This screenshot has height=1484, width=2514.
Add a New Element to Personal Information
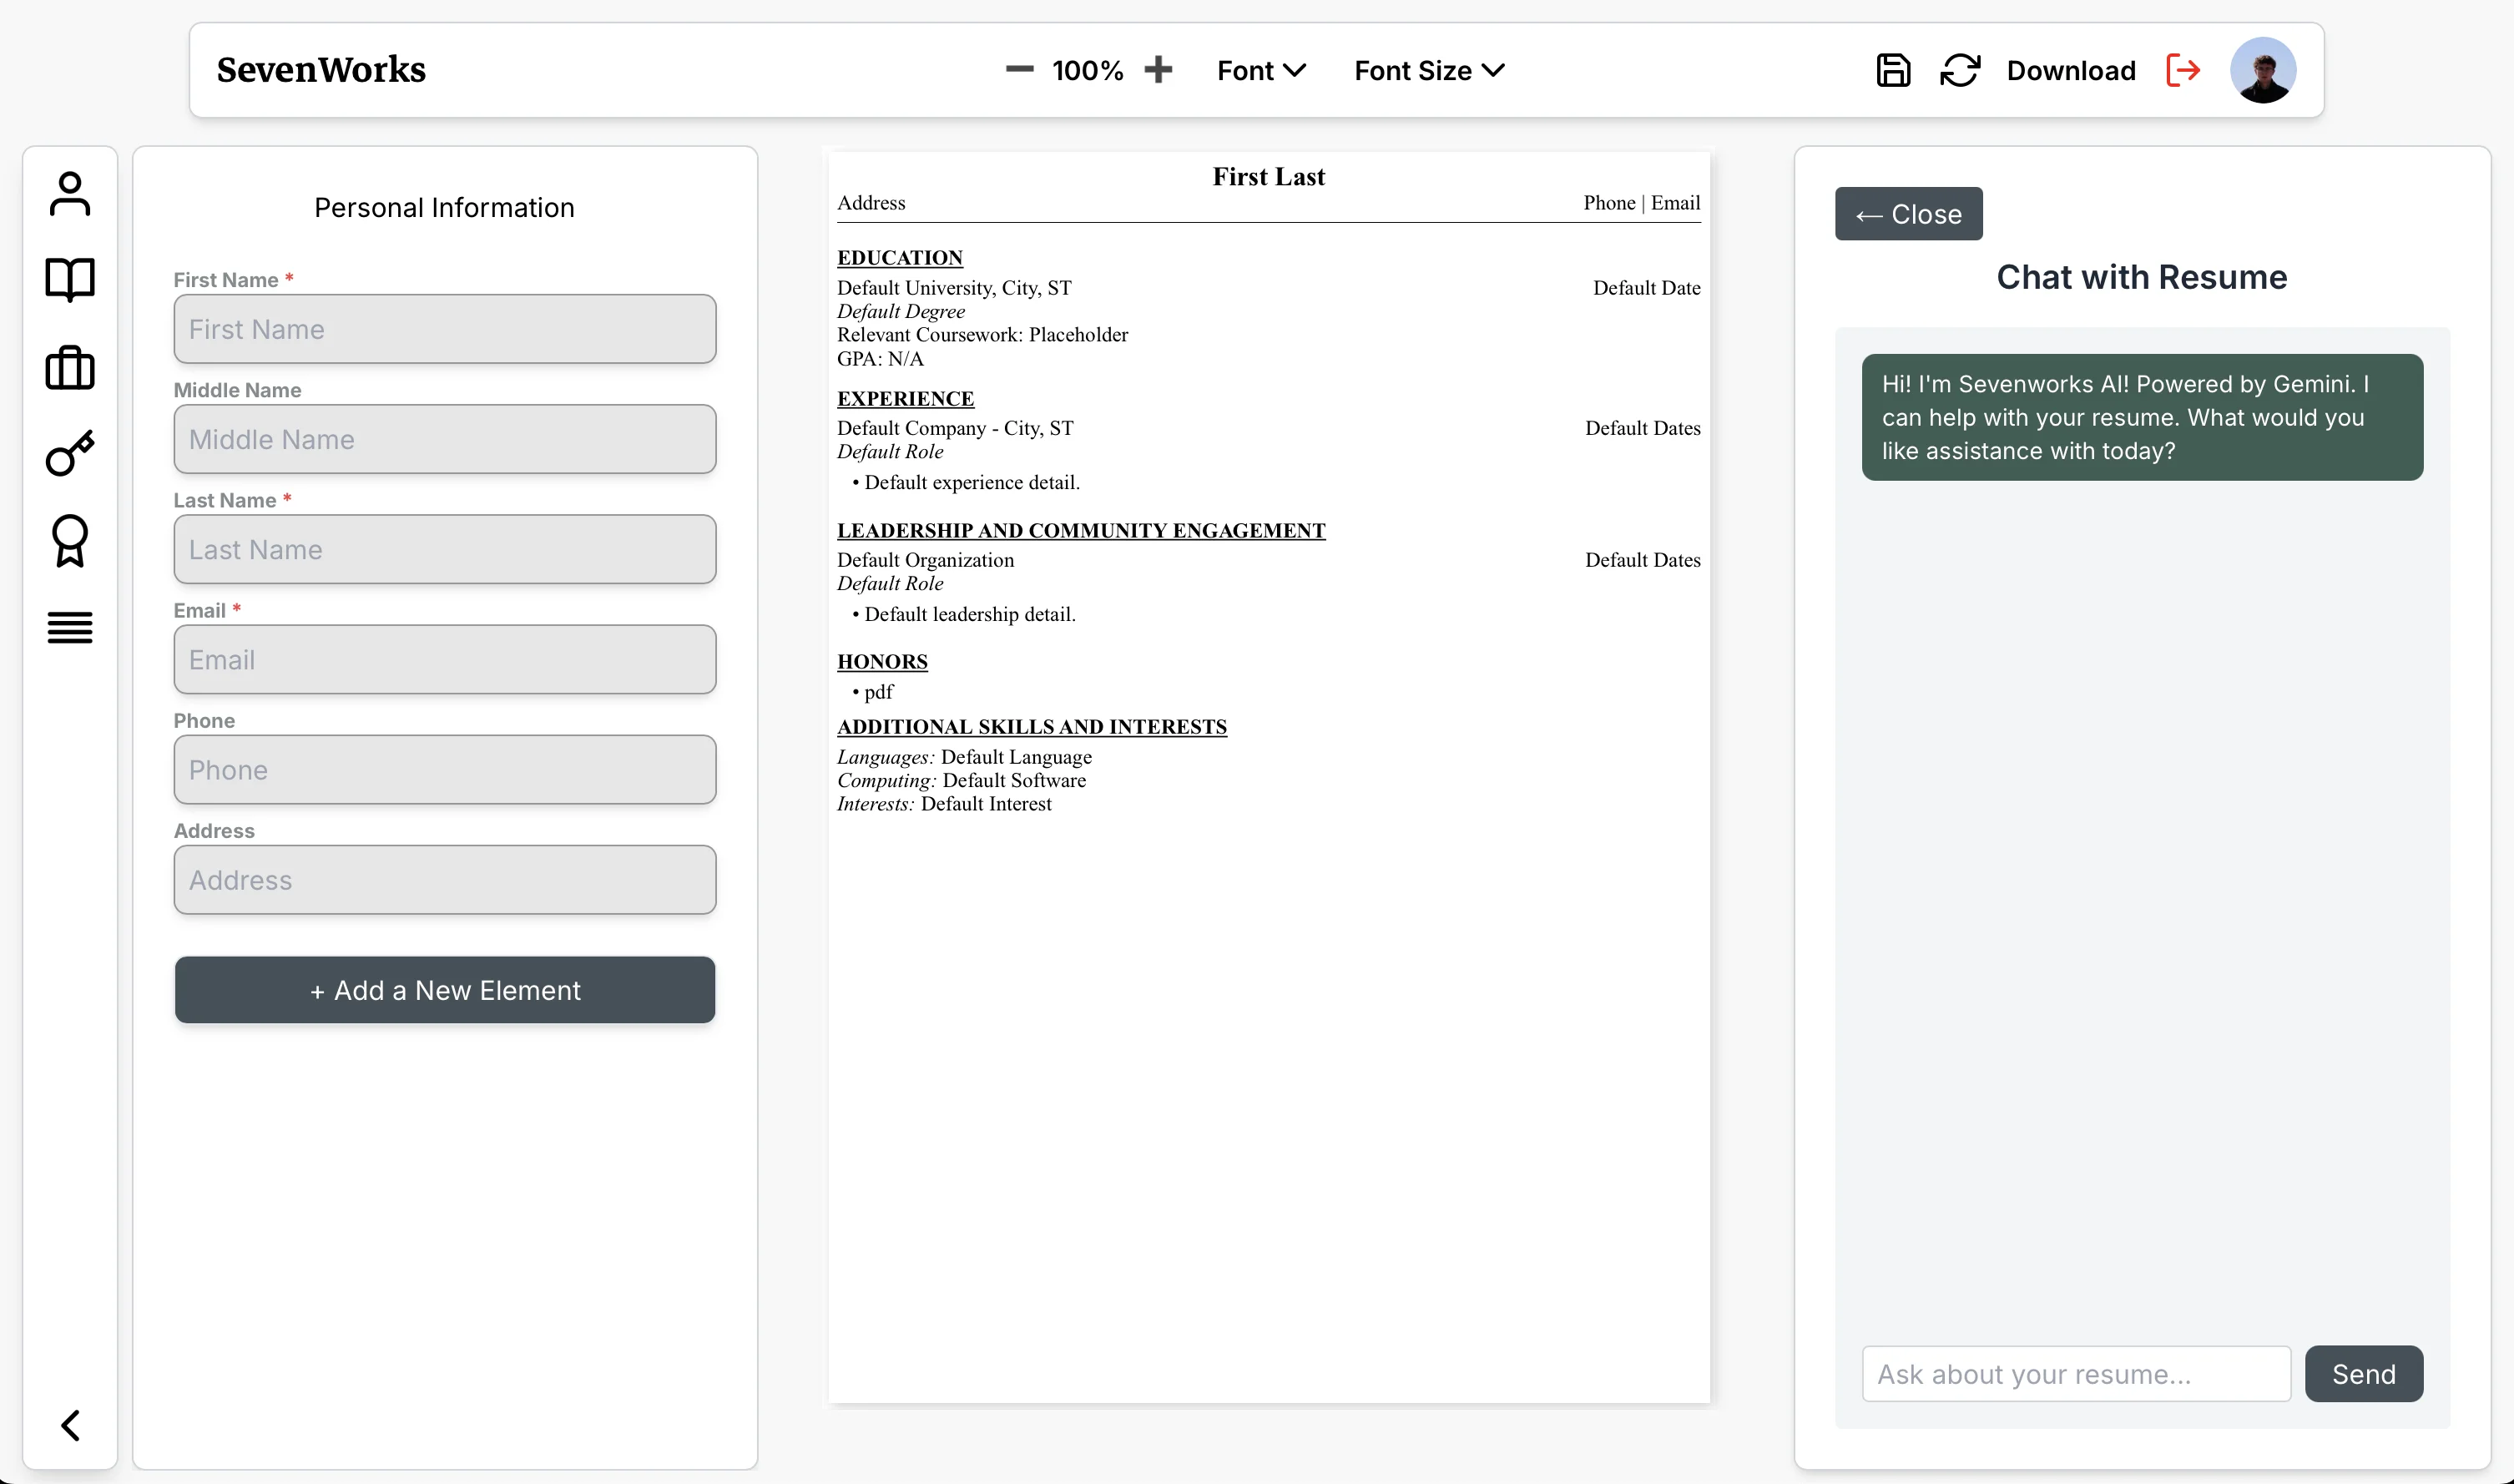pos(444,990)
